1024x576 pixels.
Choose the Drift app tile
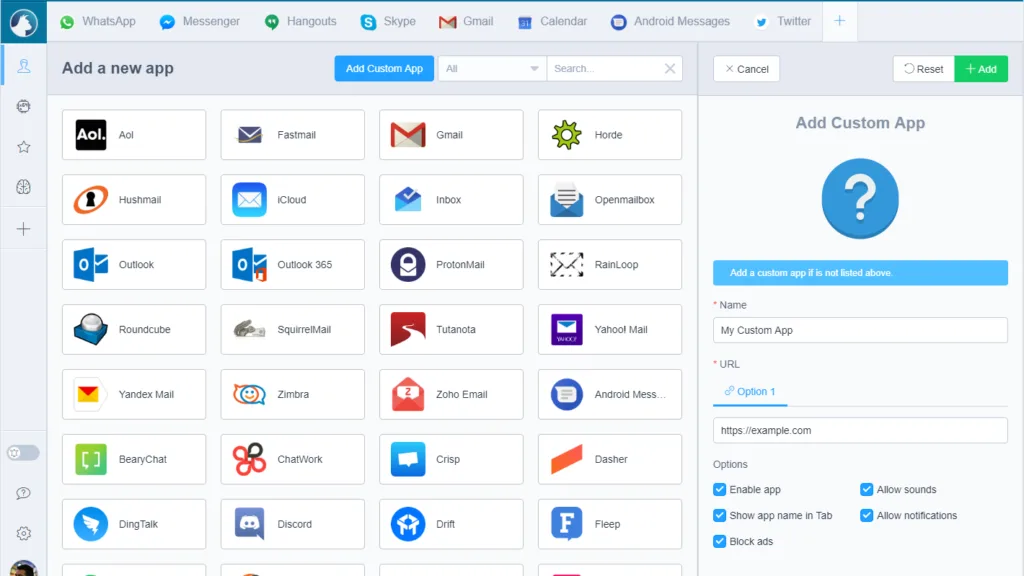[x=451, y=524]
